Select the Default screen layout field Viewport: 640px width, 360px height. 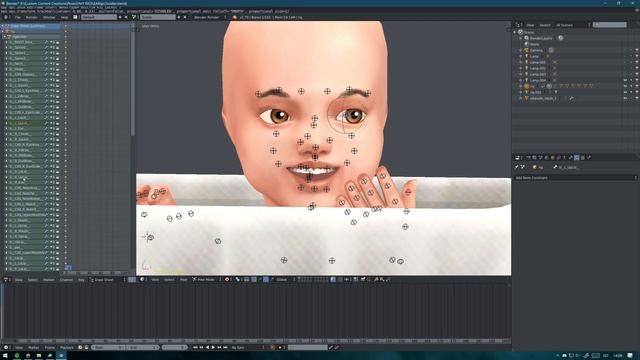(x=99, y=17)
